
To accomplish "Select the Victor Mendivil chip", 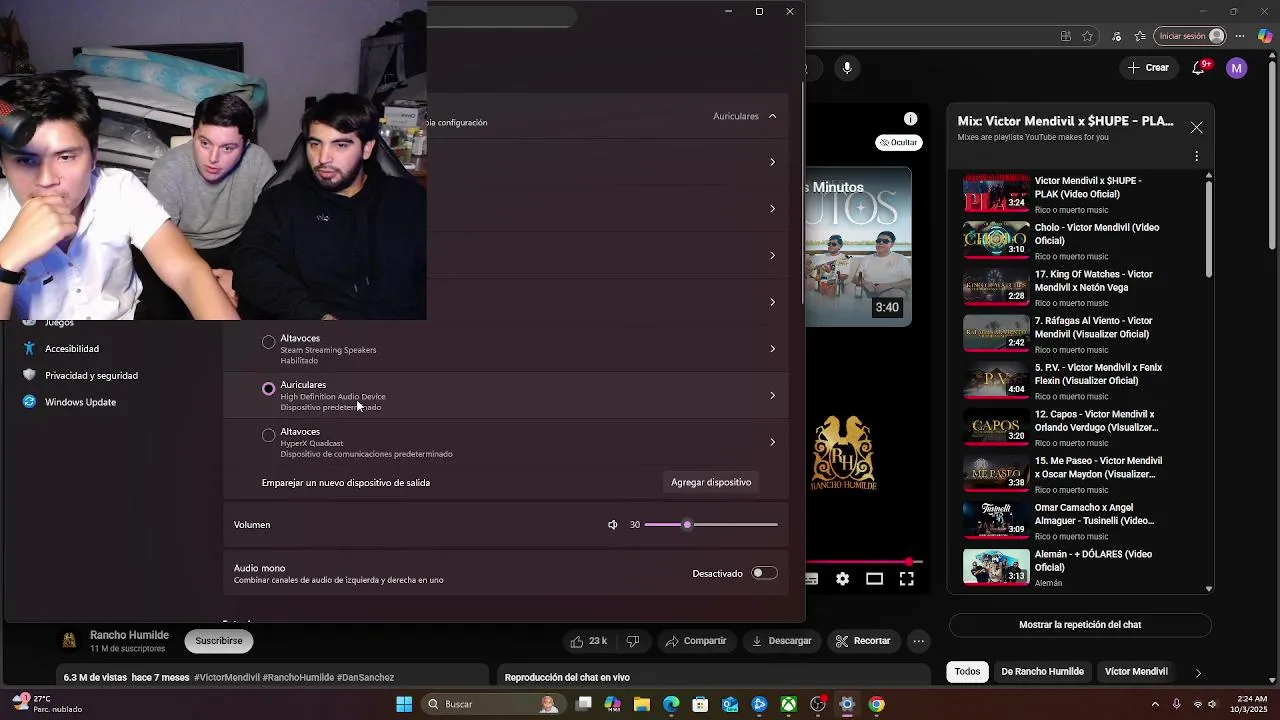I will tap(1136, 672).
